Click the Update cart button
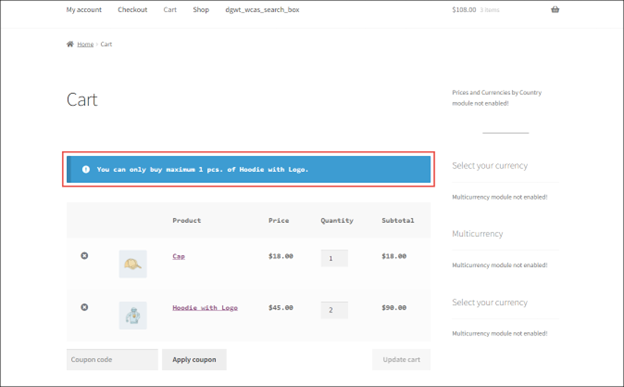Screen dimensions: 624x387 pyautogui.click(x=401, y=360)
